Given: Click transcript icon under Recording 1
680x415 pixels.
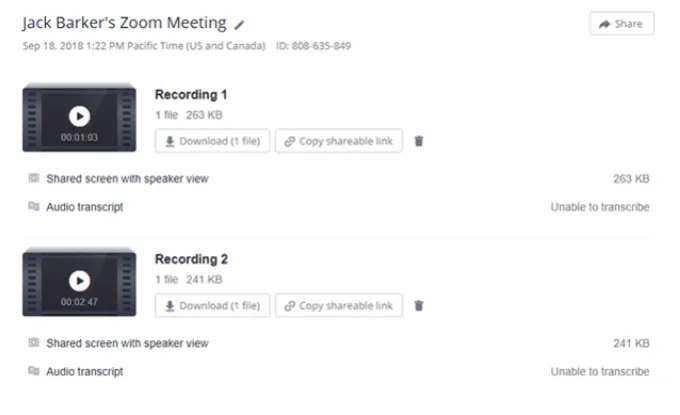Looking at the screenshot, I should [x=34, y=207].
